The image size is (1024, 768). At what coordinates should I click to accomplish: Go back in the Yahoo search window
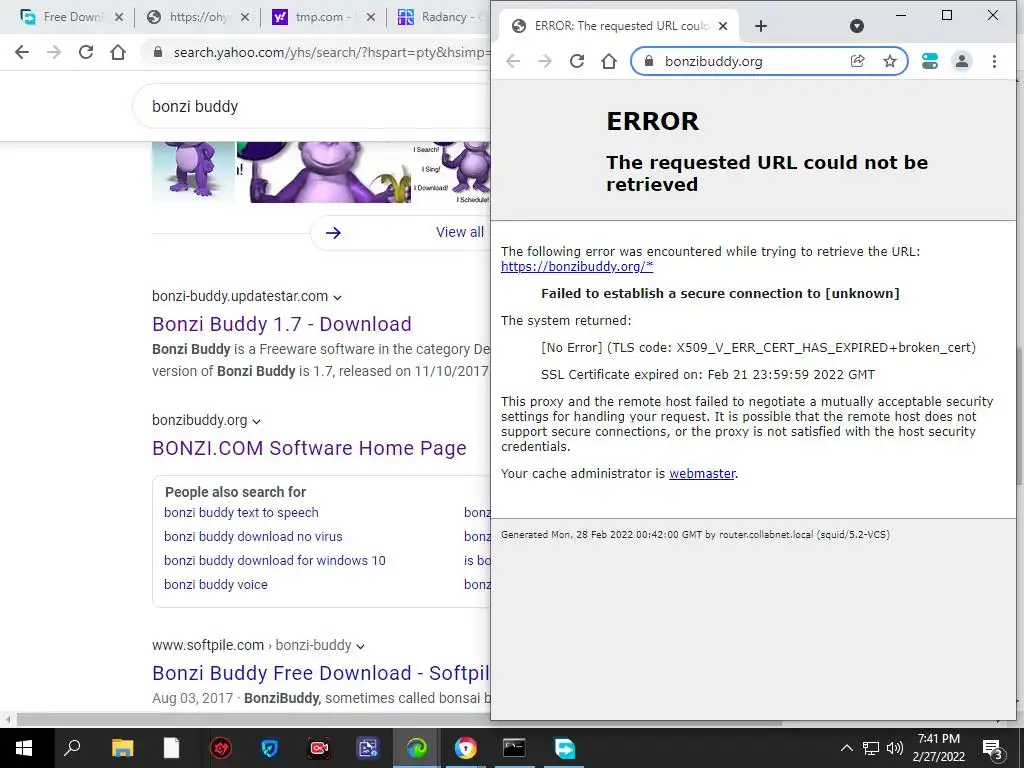pyautogui.click(x=22, y=52)
